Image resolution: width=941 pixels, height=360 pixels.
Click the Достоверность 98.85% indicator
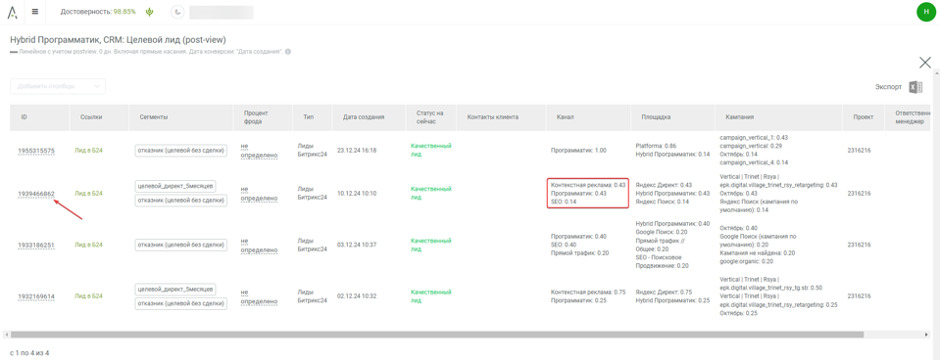tap(98, 11)
